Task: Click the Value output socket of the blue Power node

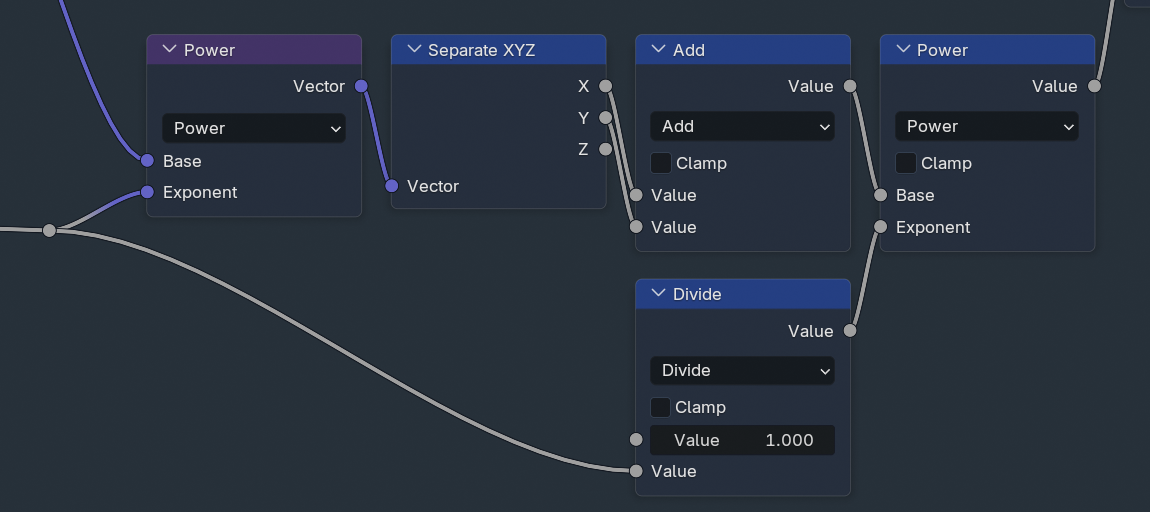Action: coord(1094,87)
